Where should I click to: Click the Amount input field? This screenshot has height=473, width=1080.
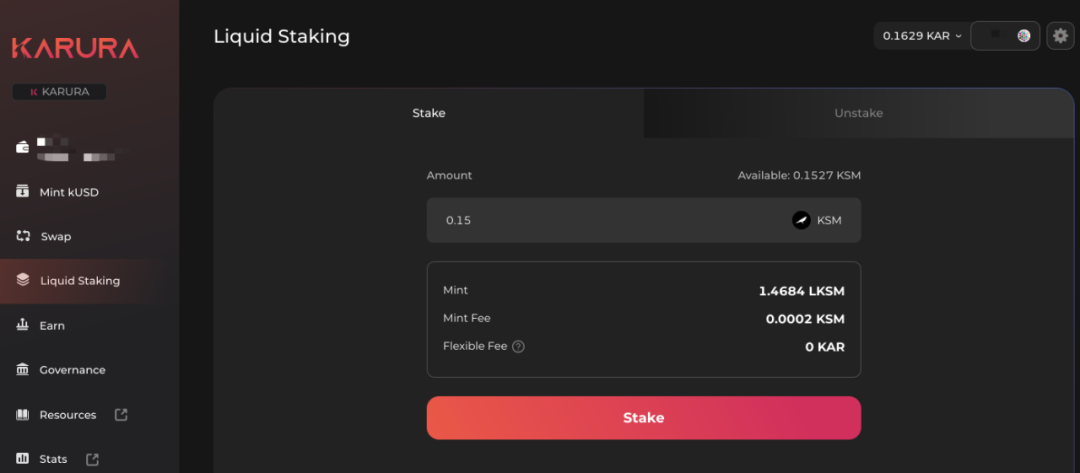[600, 220]
